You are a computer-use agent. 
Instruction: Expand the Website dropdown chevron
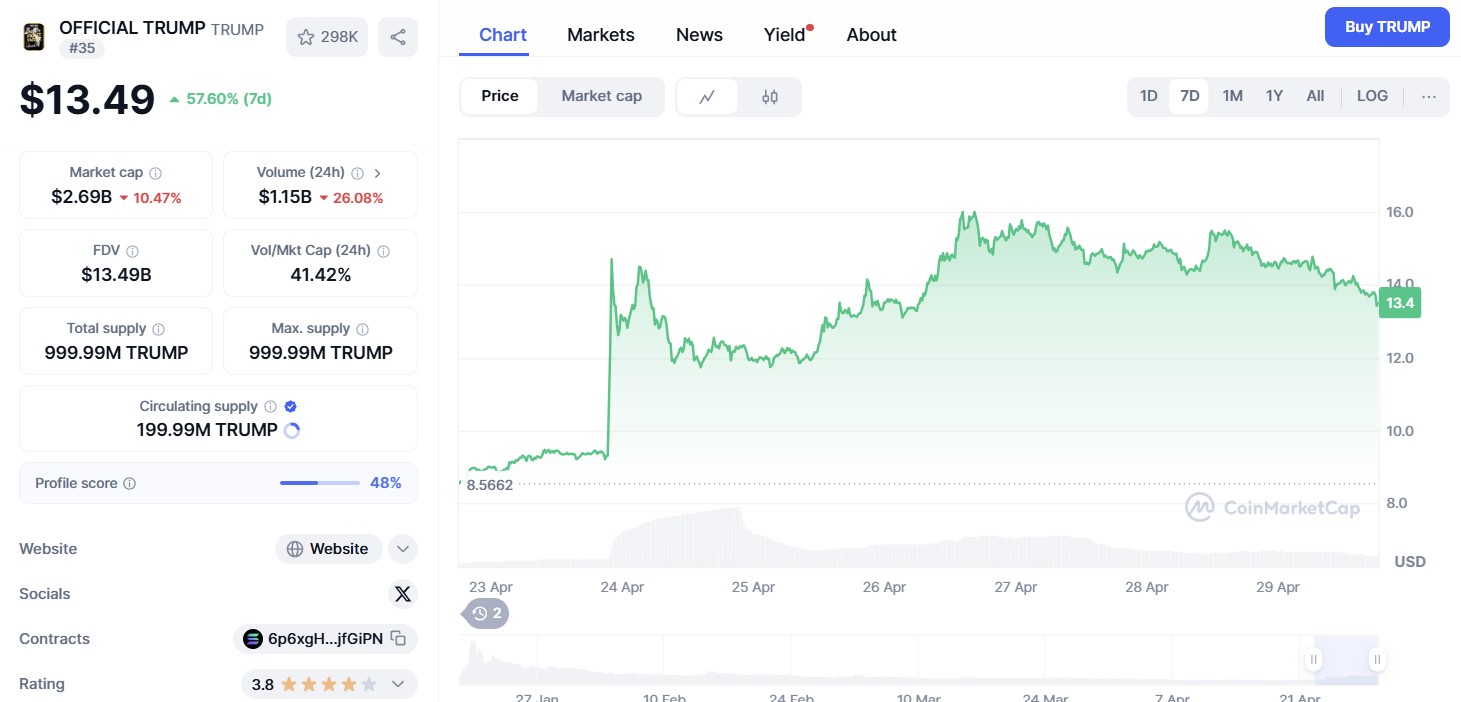coord(402,549)
